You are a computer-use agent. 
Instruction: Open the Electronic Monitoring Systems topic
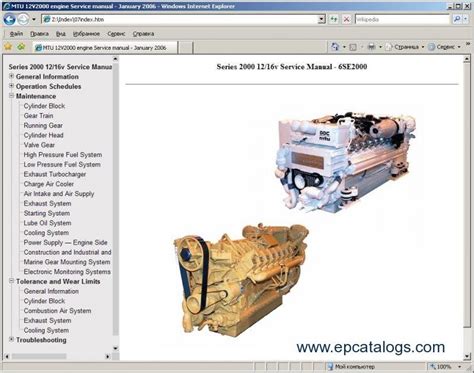[67, 272]
